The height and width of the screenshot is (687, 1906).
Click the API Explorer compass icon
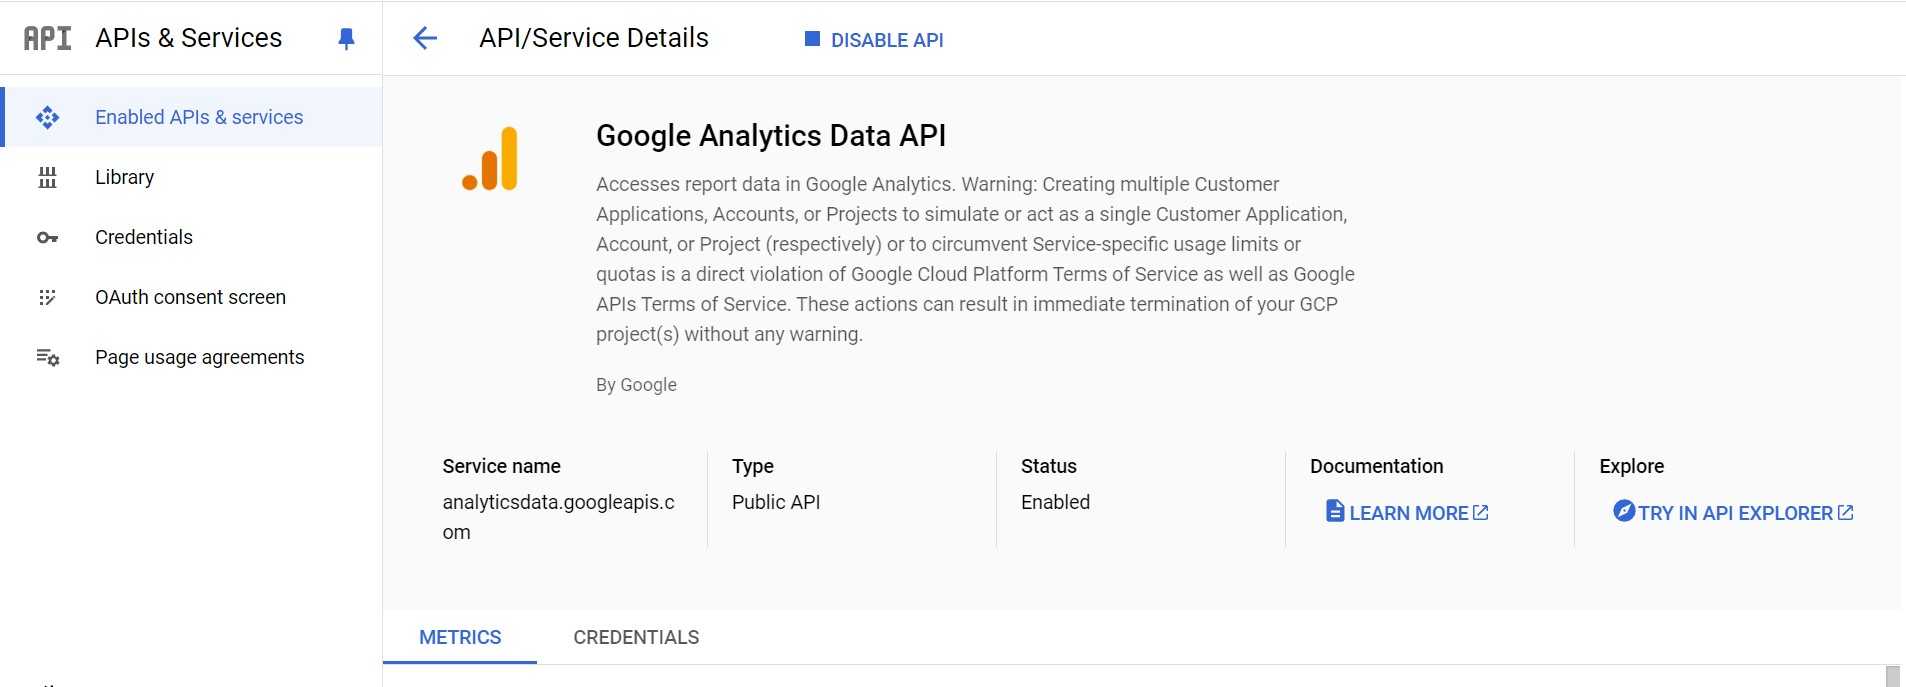[x=1624, y=511]
